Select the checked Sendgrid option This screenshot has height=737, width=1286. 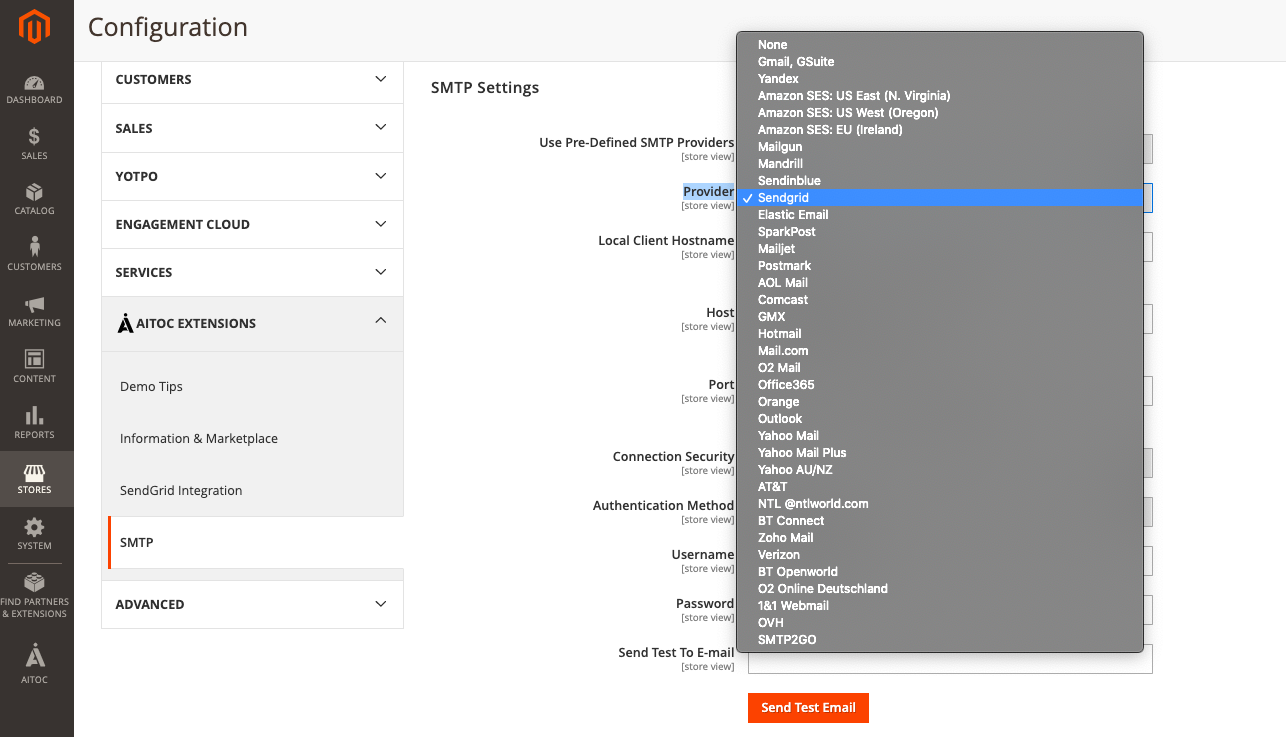click(940, 198)
